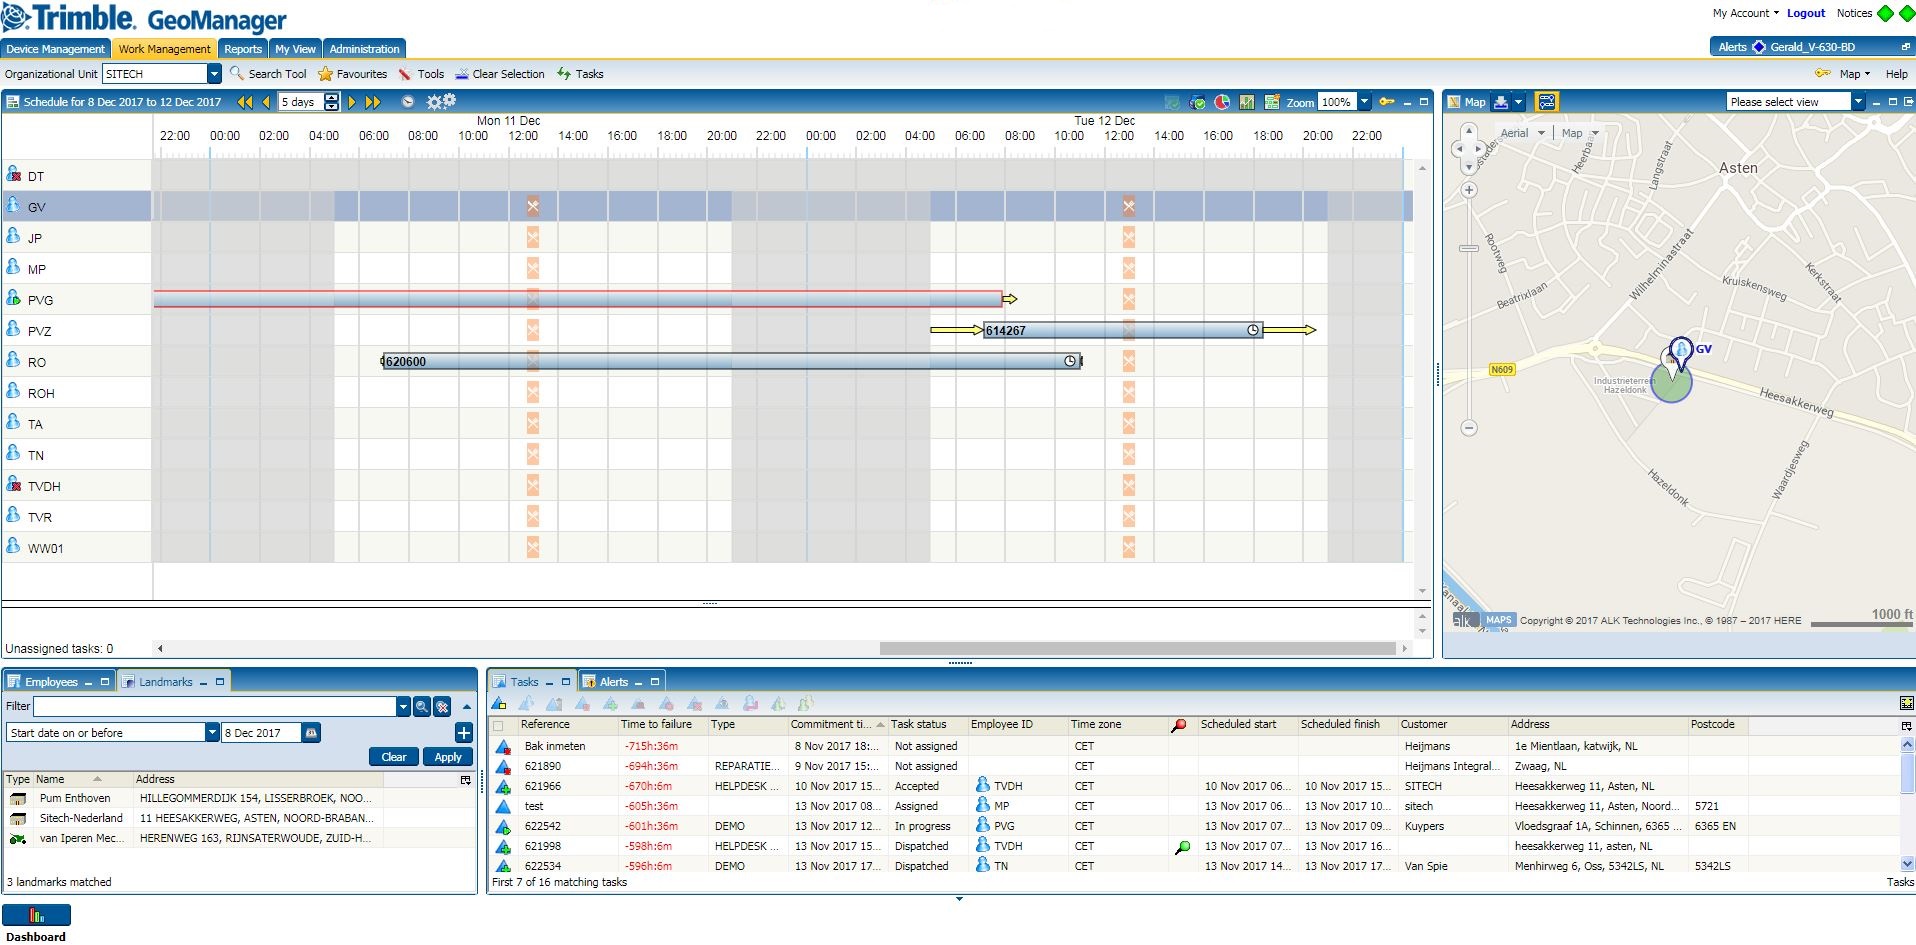This screenshot has height=945, width=1916.
Task: Log out via the Logout link
Action: click(1805, 13)
